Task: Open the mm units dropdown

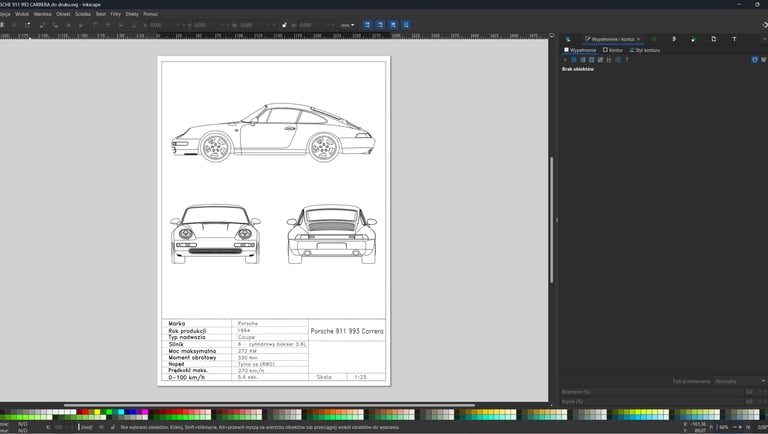Action: coord(346,24)
